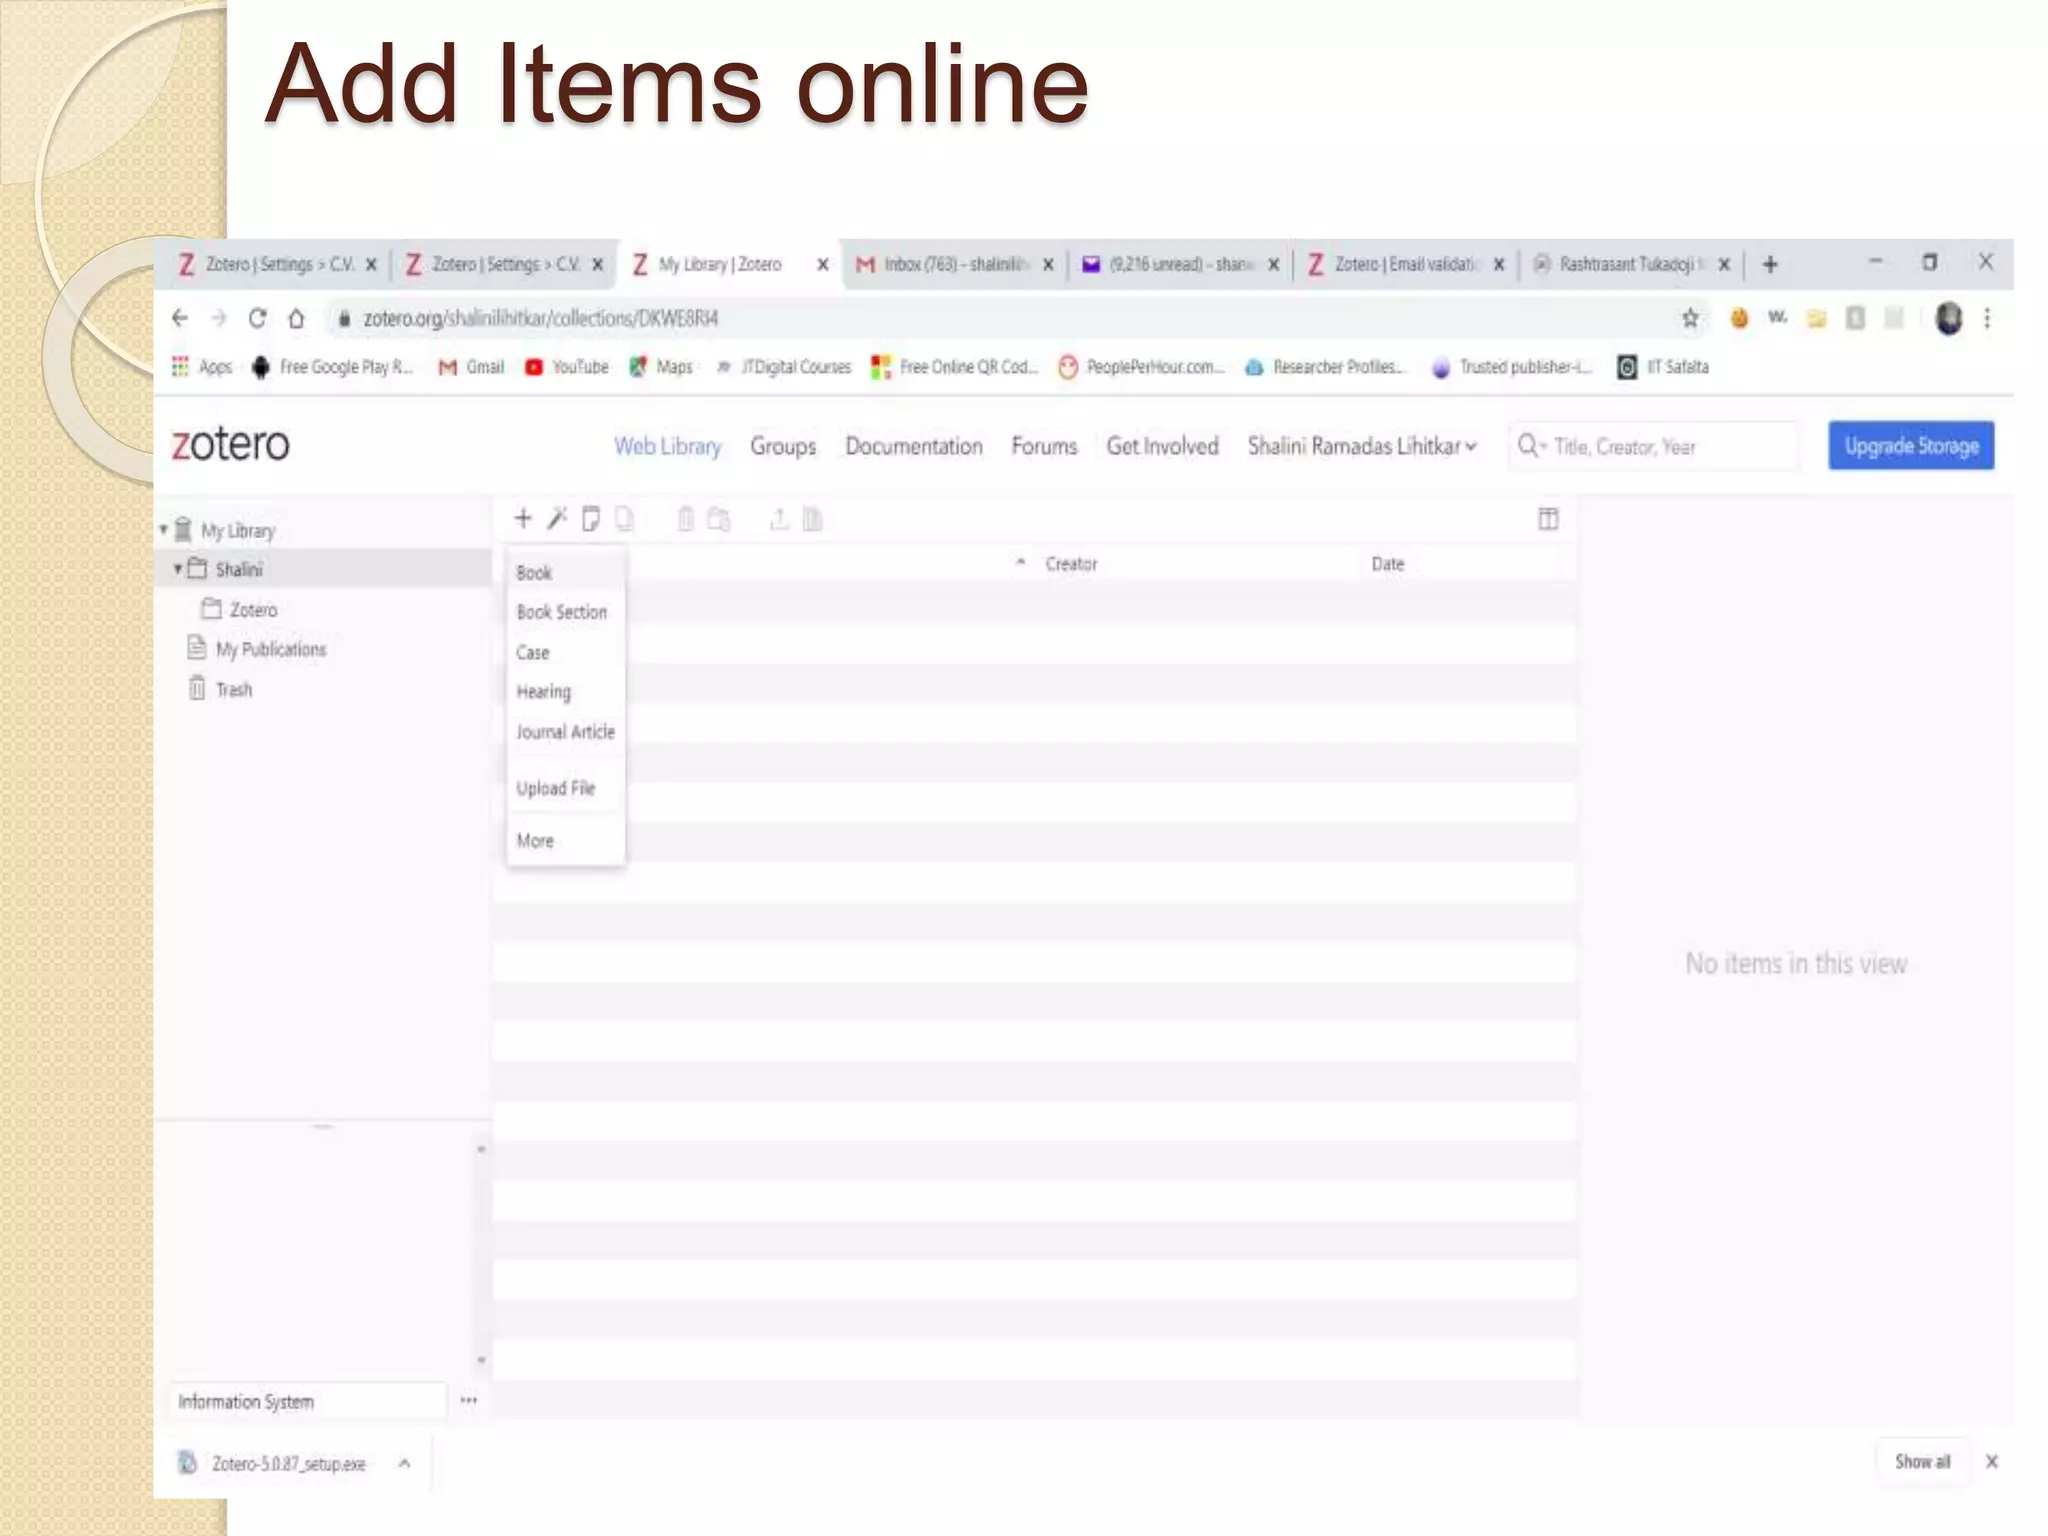Toggle sort direction arrow beside Creator
This screenshot has height=1536, width=2048.
[1020, 562]
